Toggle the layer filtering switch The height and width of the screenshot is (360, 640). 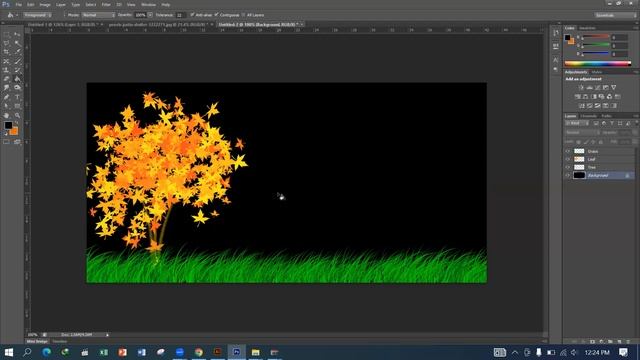tap(636, 122)
